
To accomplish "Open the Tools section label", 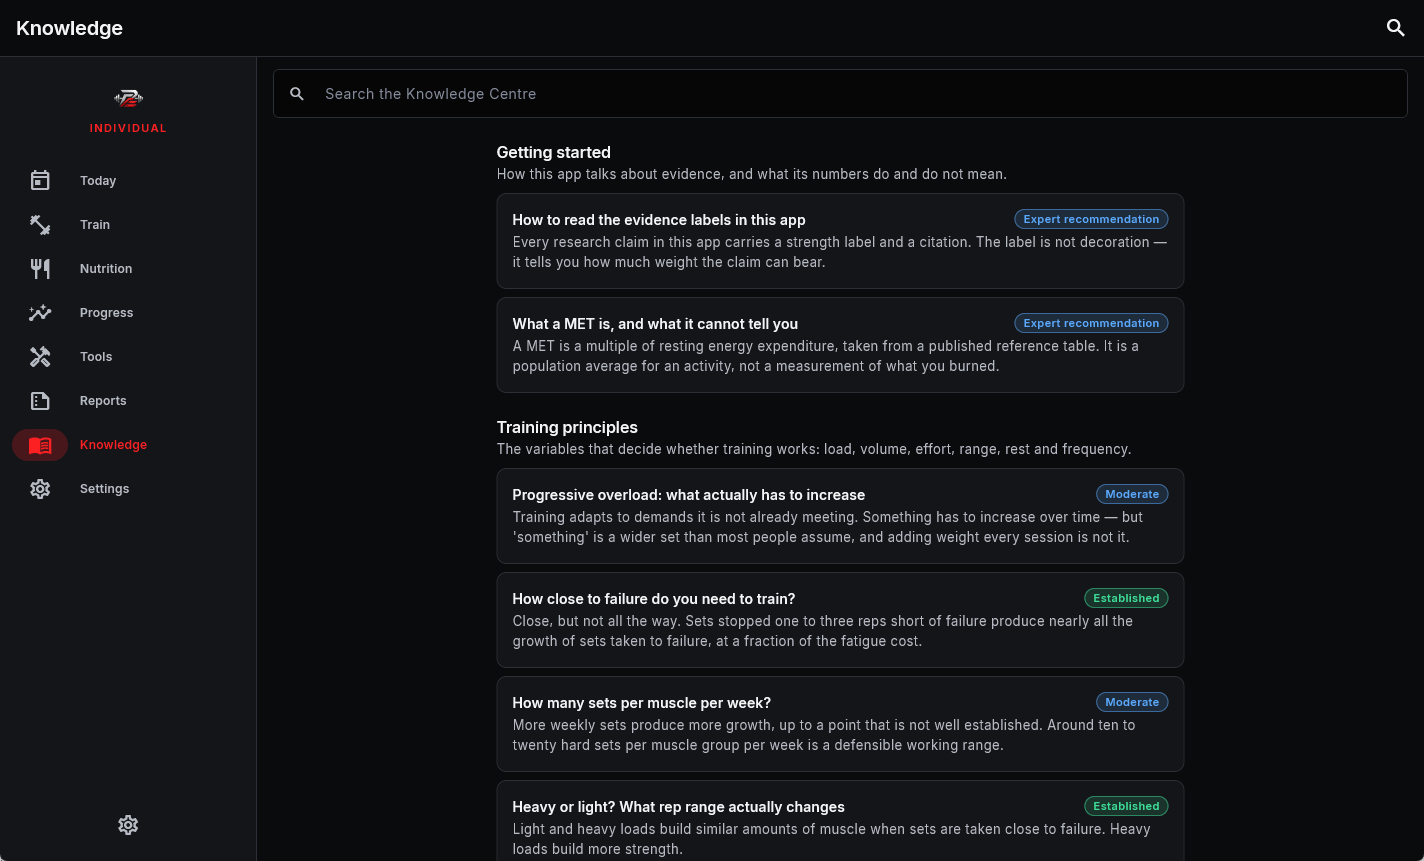I will click(x=96, y=357).
